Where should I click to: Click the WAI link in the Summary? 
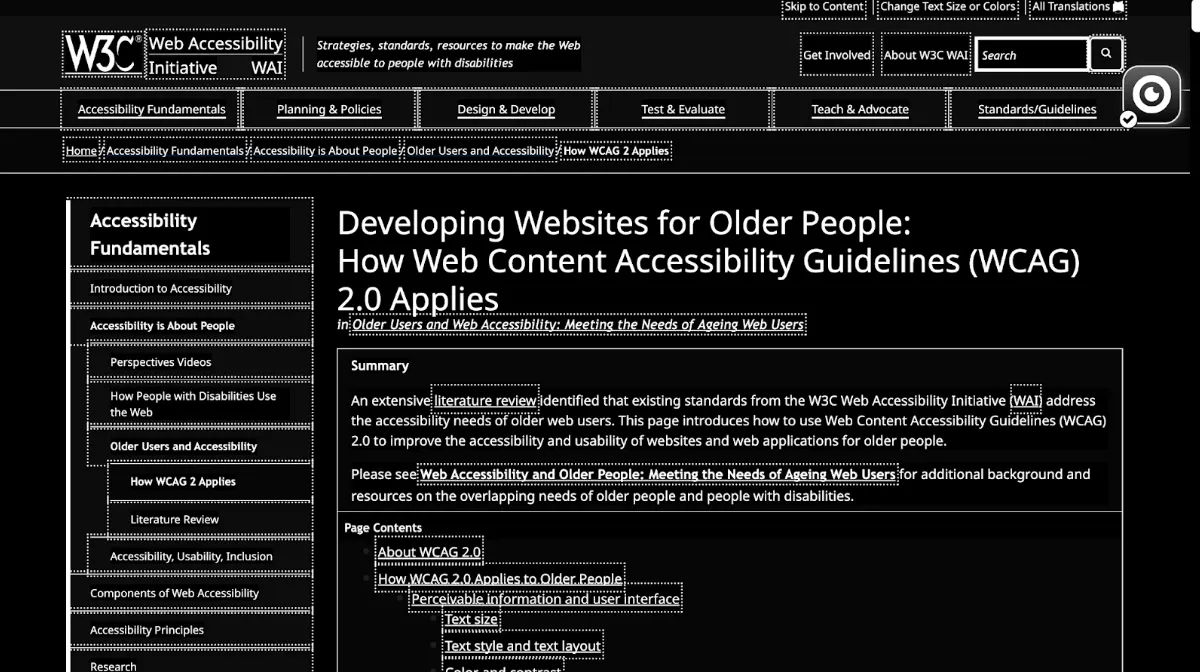coord(1026,400)
